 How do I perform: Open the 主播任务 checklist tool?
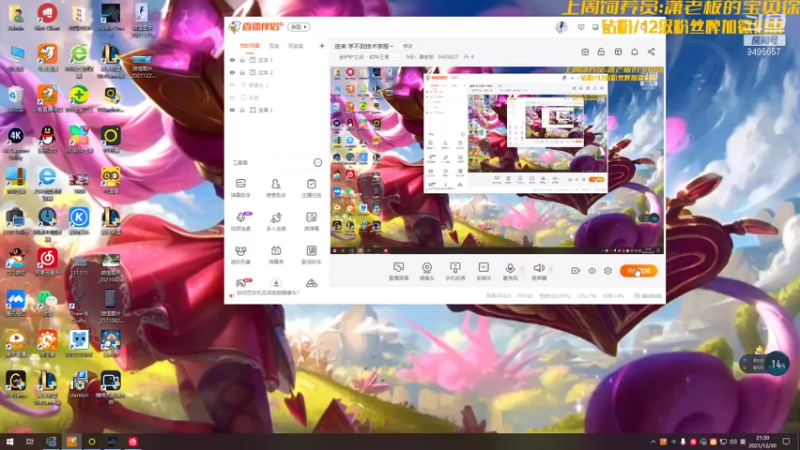pos(311,187)
